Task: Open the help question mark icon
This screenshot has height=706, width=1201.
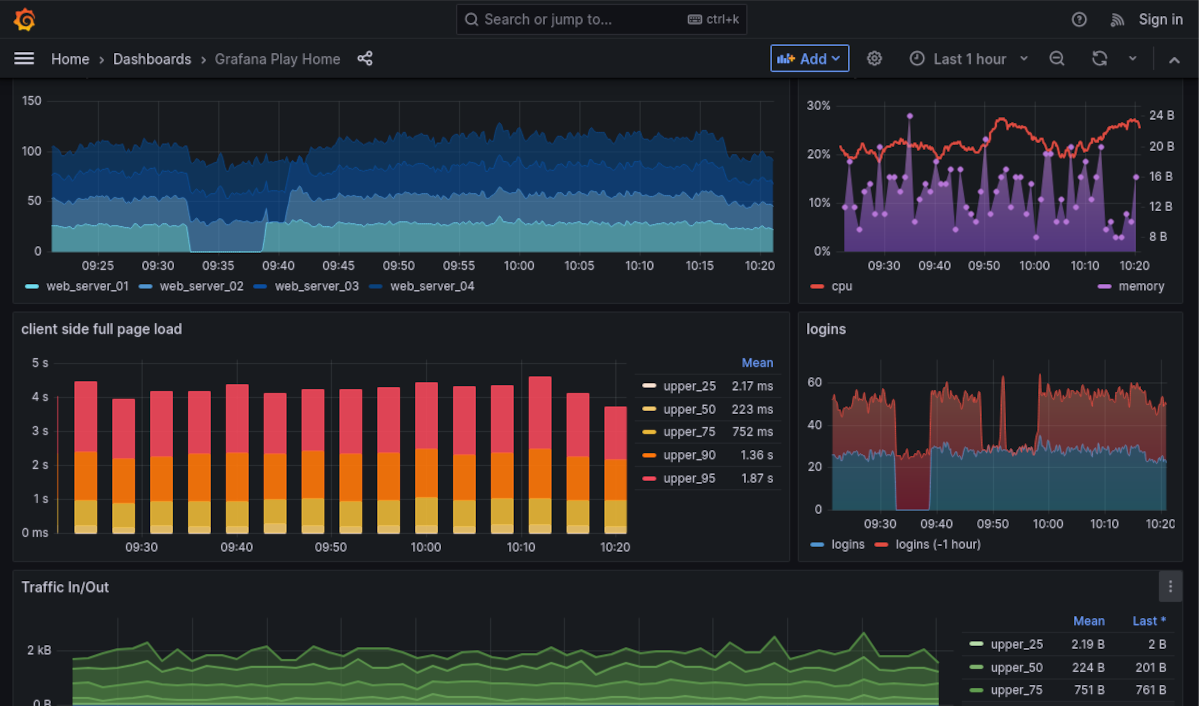Action: point(1079,19)
